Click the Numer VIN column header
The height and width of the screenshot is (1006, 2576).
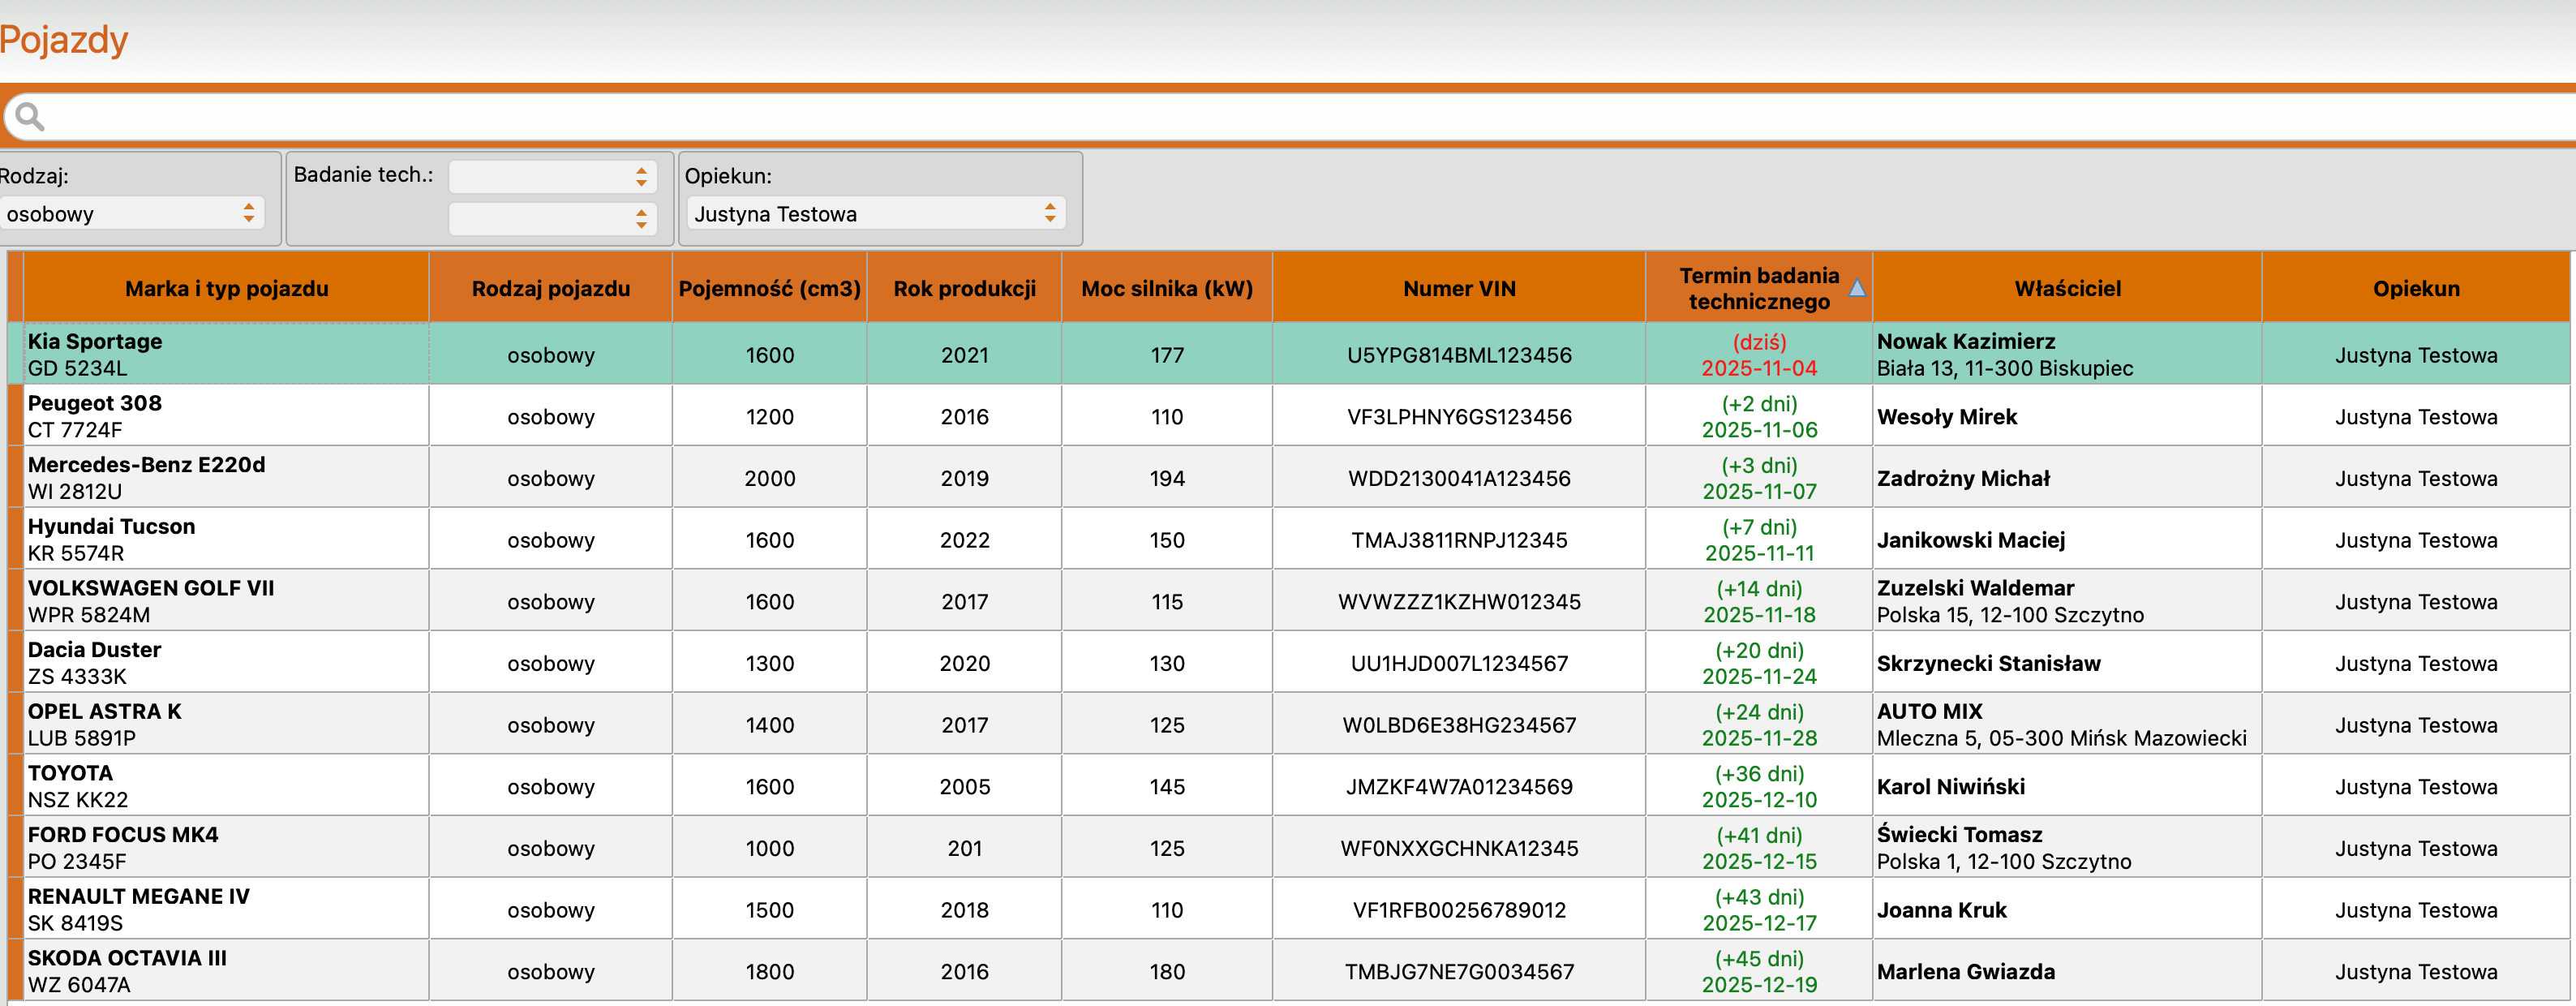click(x=1458, y=289)
